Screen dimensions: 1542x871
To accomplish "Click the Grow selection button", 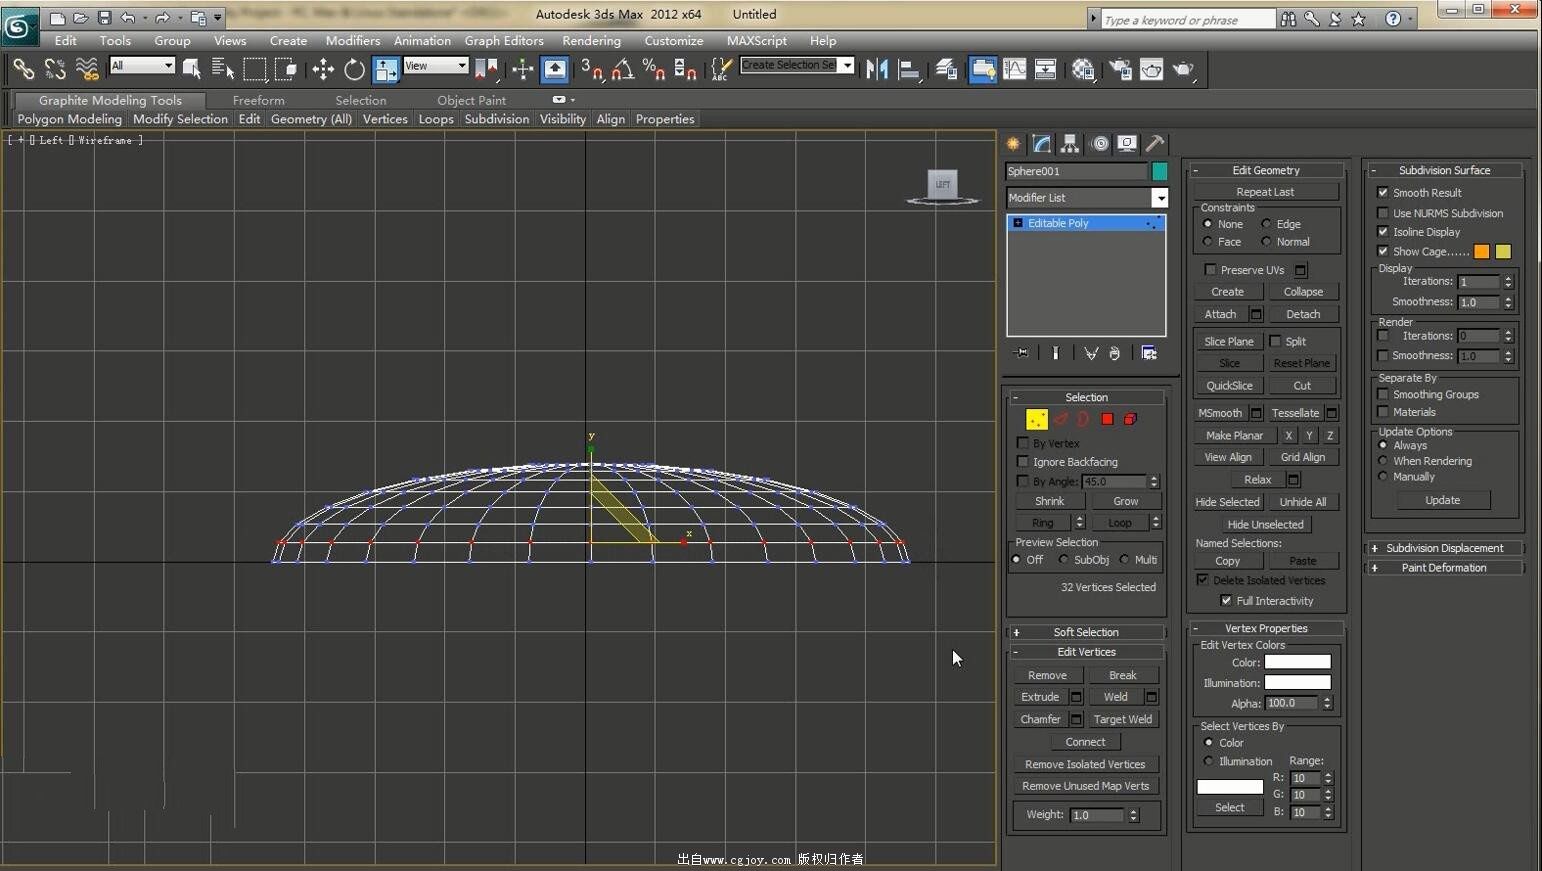I will point(1125,501).
